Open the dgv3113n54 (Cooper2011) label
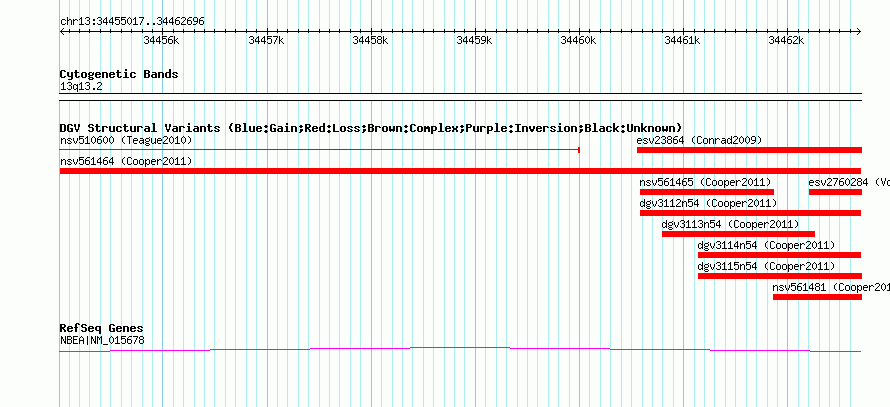The width and height of the screenshot is (890, 407). [731, 225]
